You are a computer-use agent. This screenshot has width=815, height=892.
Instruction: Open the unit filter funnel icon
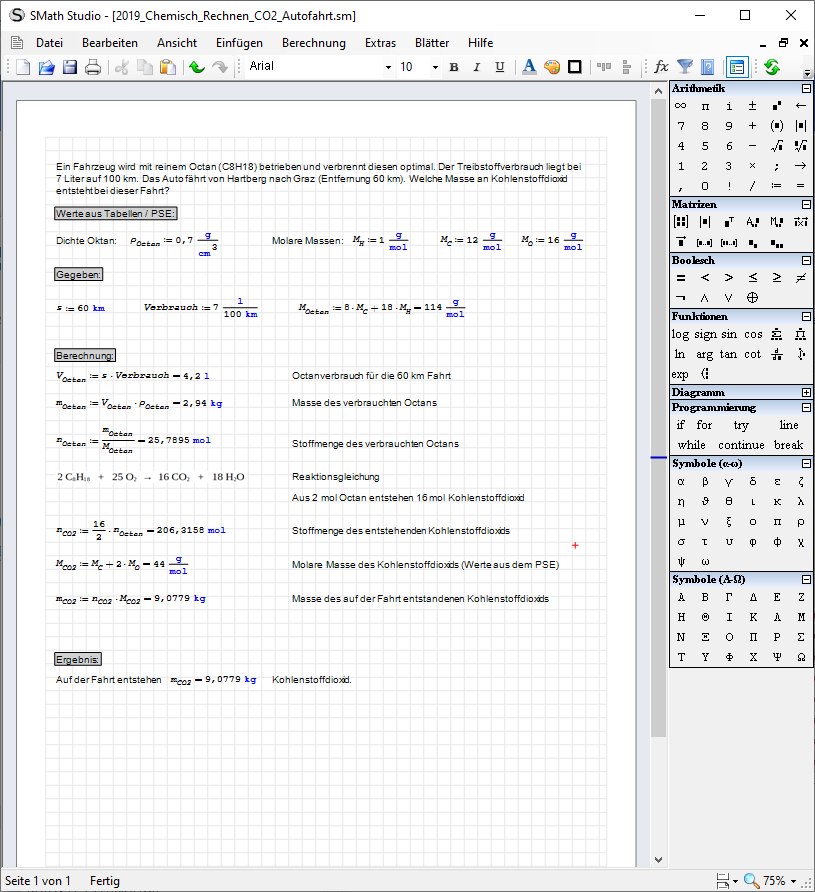click(x=685, y=67)
